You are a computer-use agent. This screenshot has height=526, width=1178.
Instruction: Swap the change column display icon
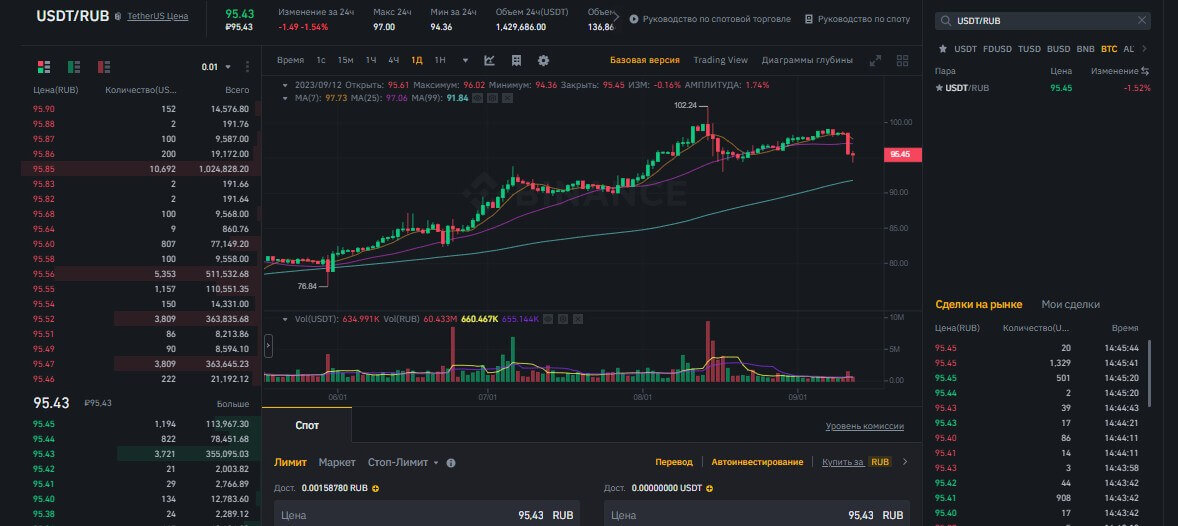(x=1145, y=72)
